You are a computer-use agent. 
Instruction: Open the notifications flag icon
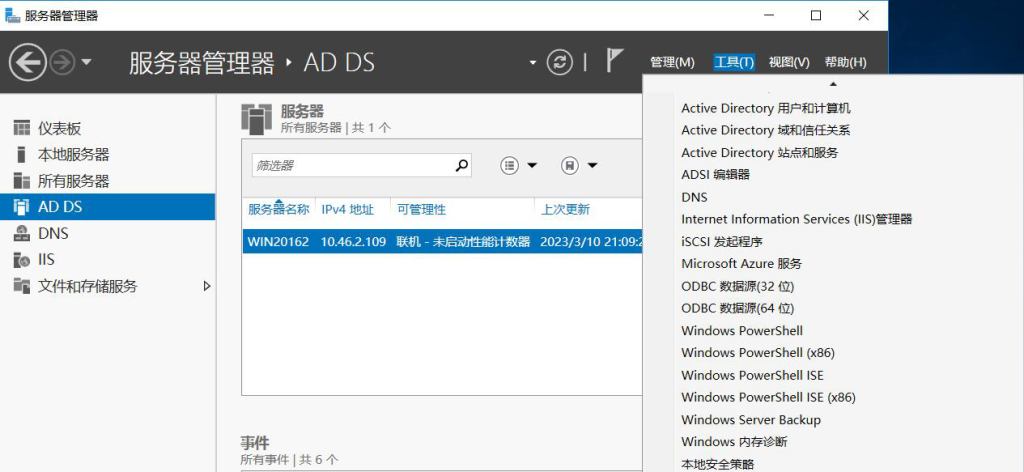(x=615, y=61)
